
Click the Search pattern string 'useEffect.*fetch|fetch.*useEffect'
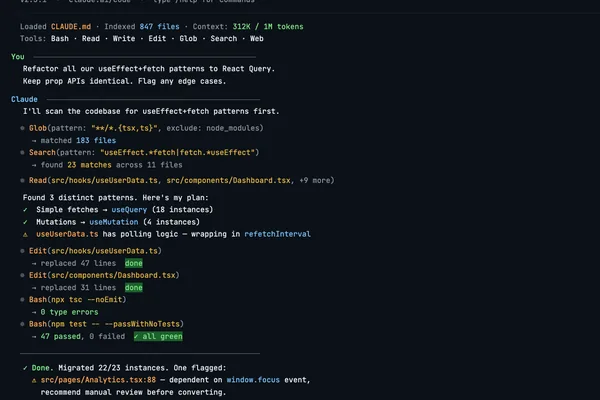pos(177,152)
